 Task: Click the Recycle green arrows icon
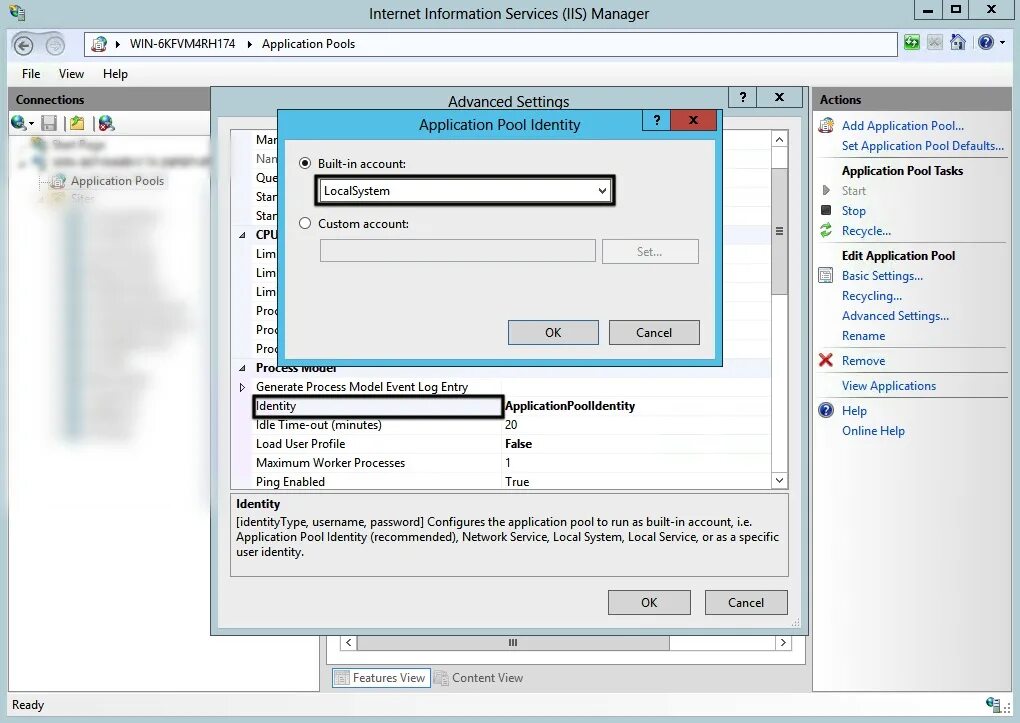826,230
